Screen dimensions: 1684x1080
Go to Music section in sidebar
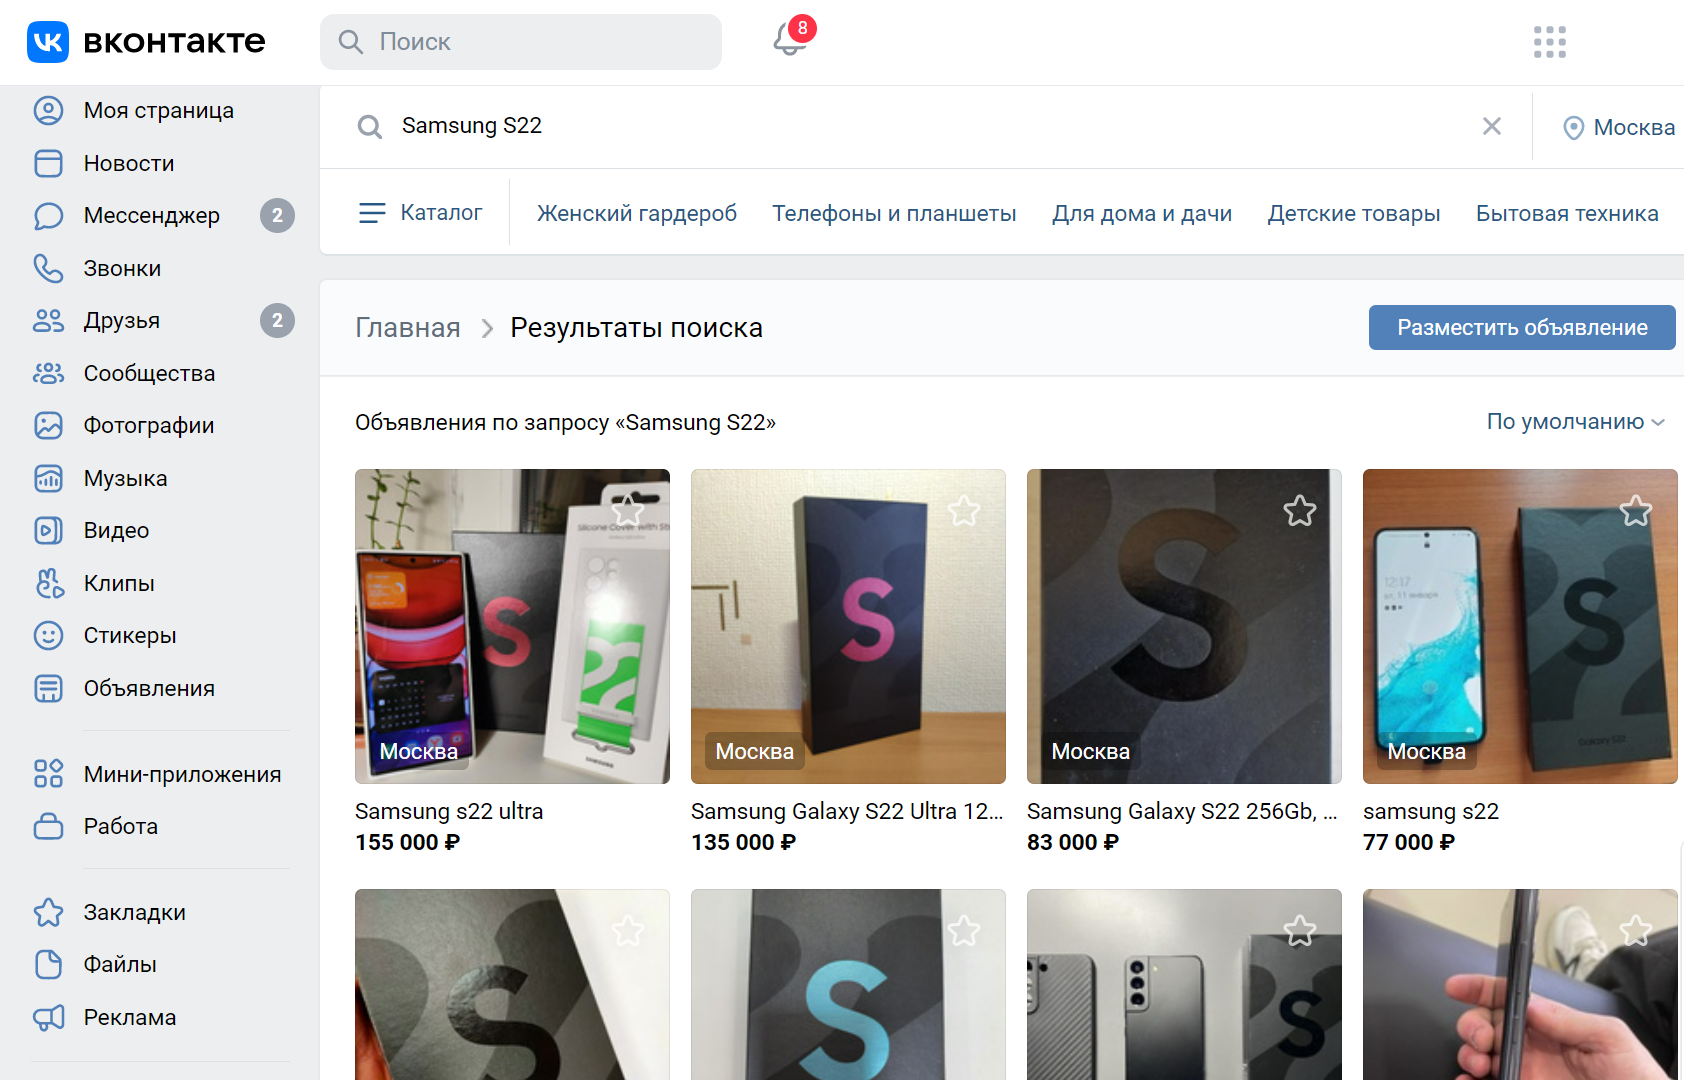pyautogui.click(x=125, y=479)
